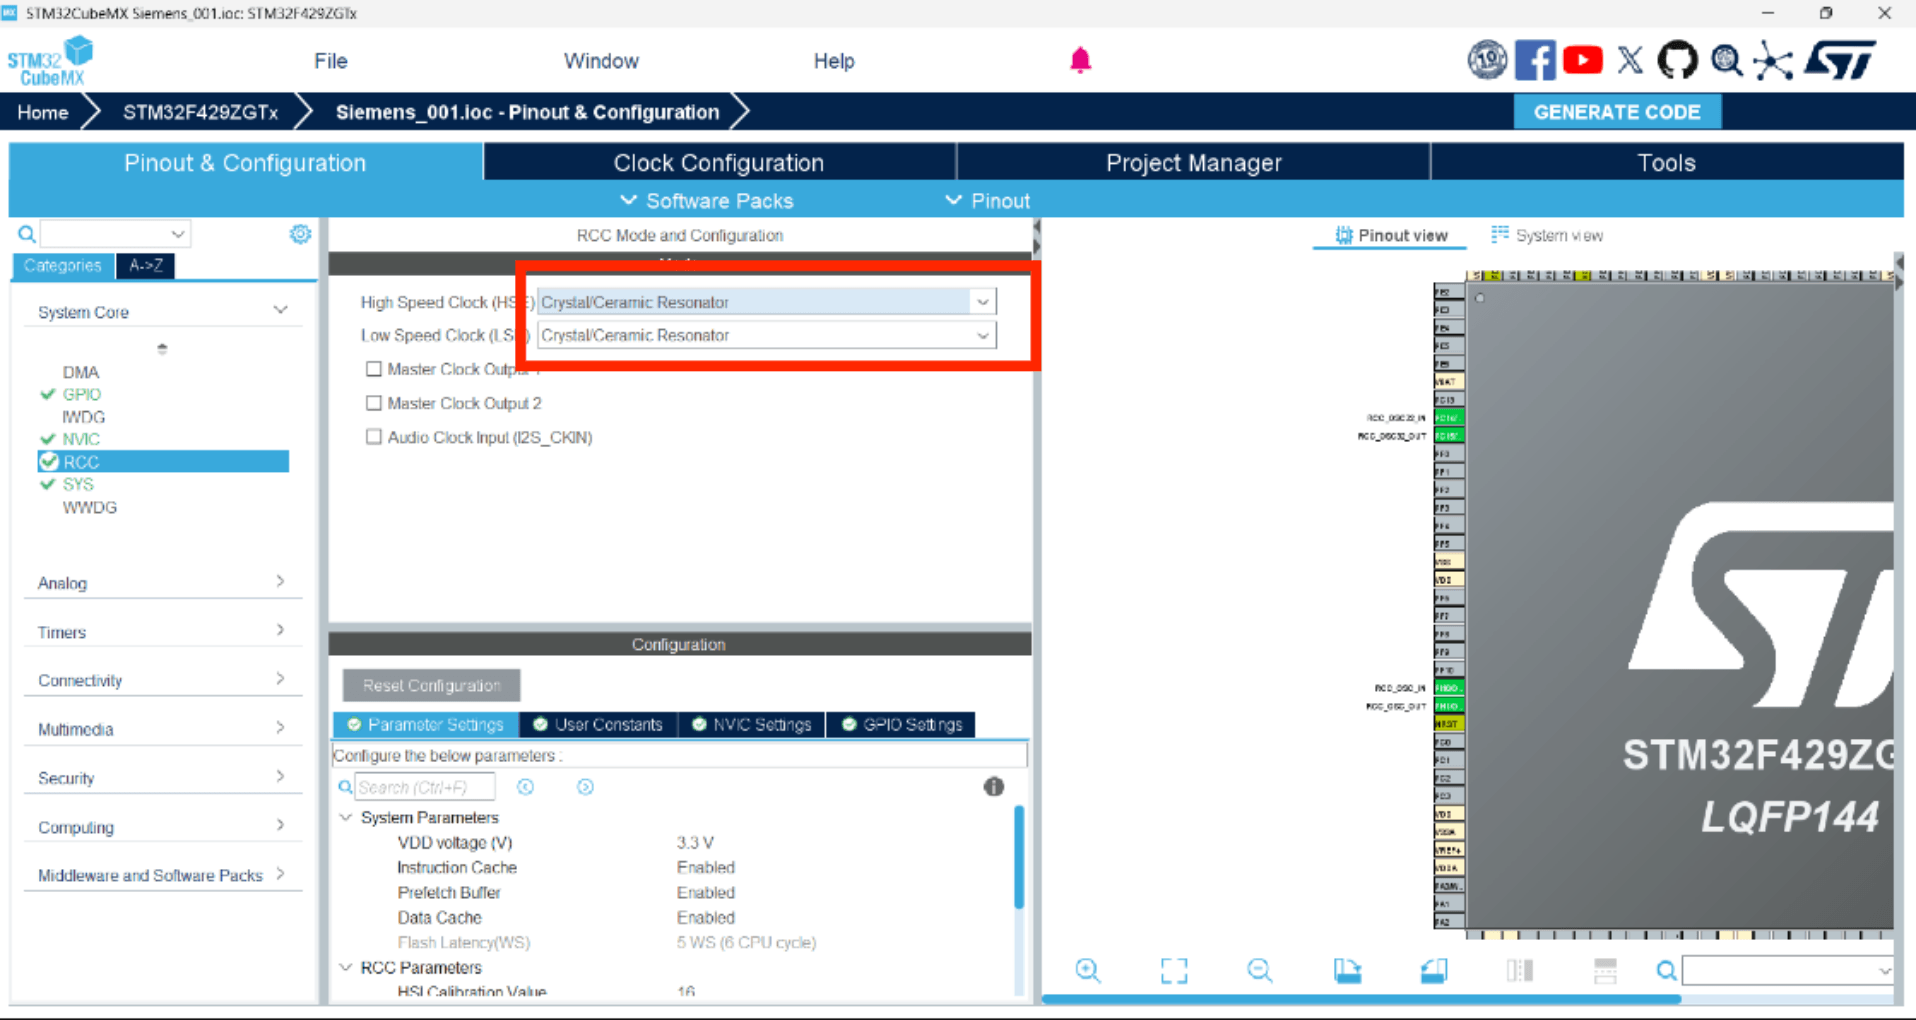Expand the Timers category
Screen dimensions: 1916x1020
(x=160, y=632)
